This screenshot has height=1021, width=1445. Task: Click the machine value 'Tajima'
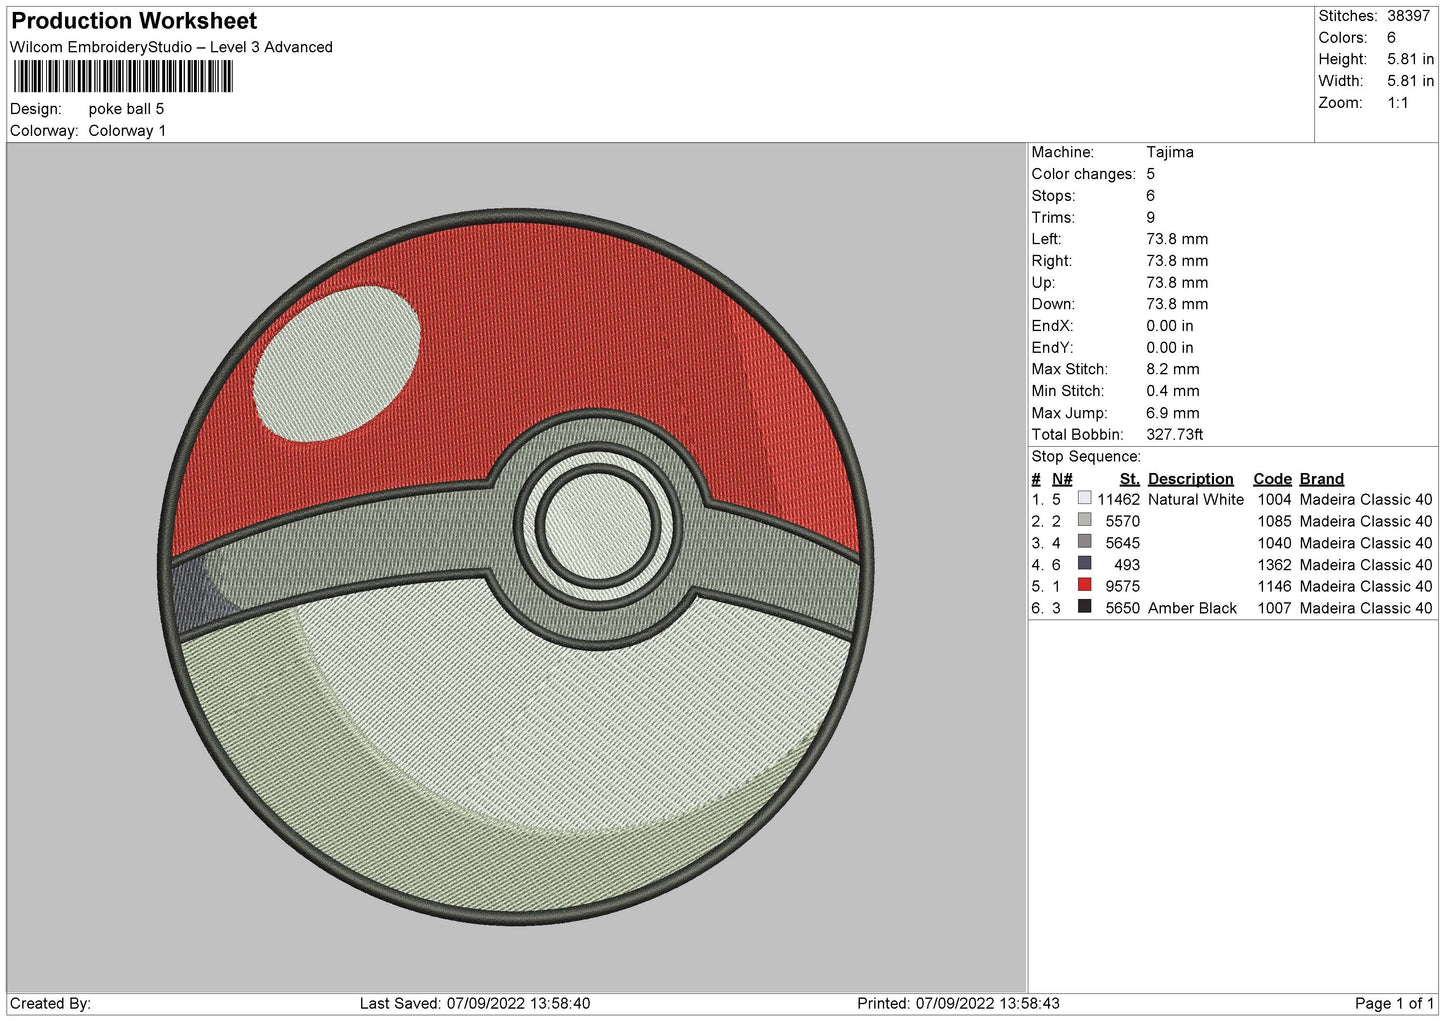1169,152
